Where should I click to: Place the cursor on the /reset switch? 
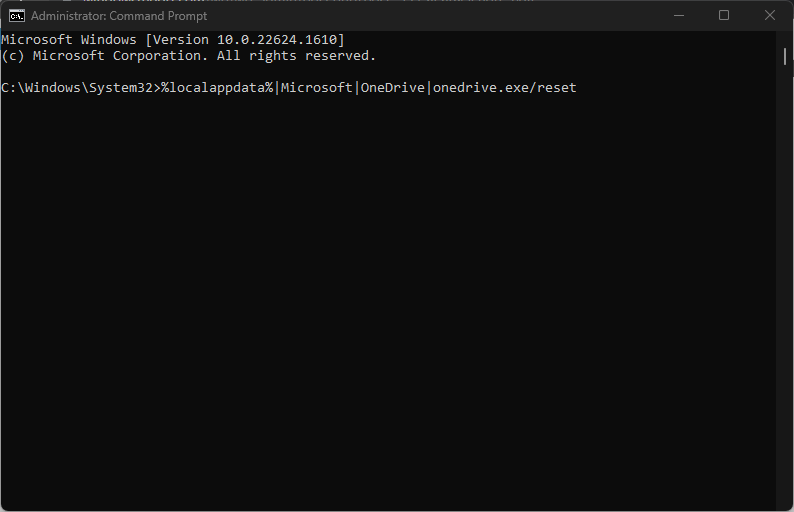(x=552, y=88)
